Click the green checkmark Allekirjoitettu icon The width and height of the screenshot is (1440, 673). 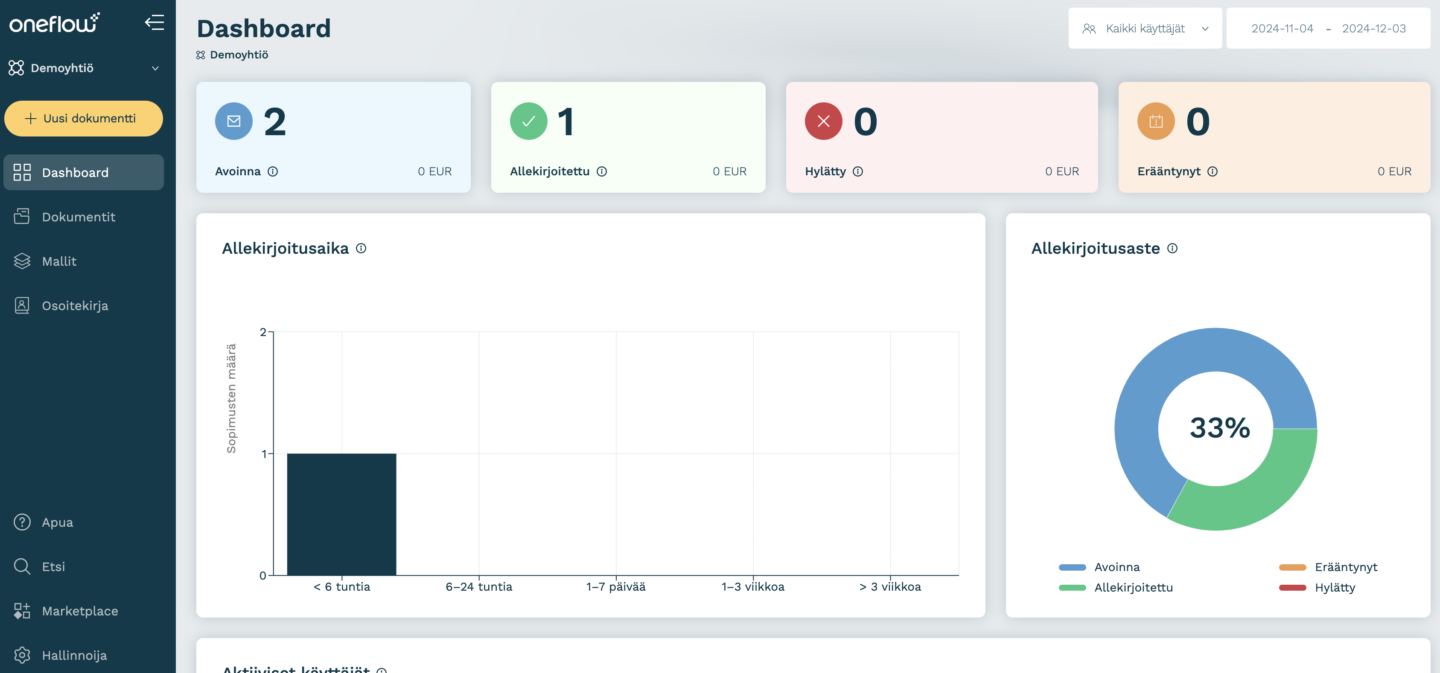(529, 121)
